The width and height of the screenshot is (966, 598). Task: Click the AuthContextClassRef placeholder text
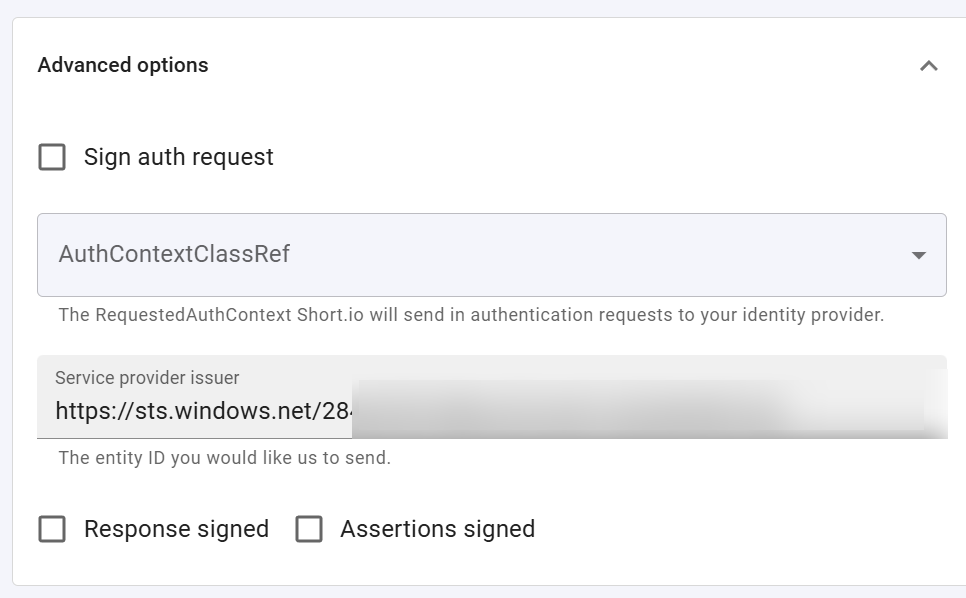[174, 254]
